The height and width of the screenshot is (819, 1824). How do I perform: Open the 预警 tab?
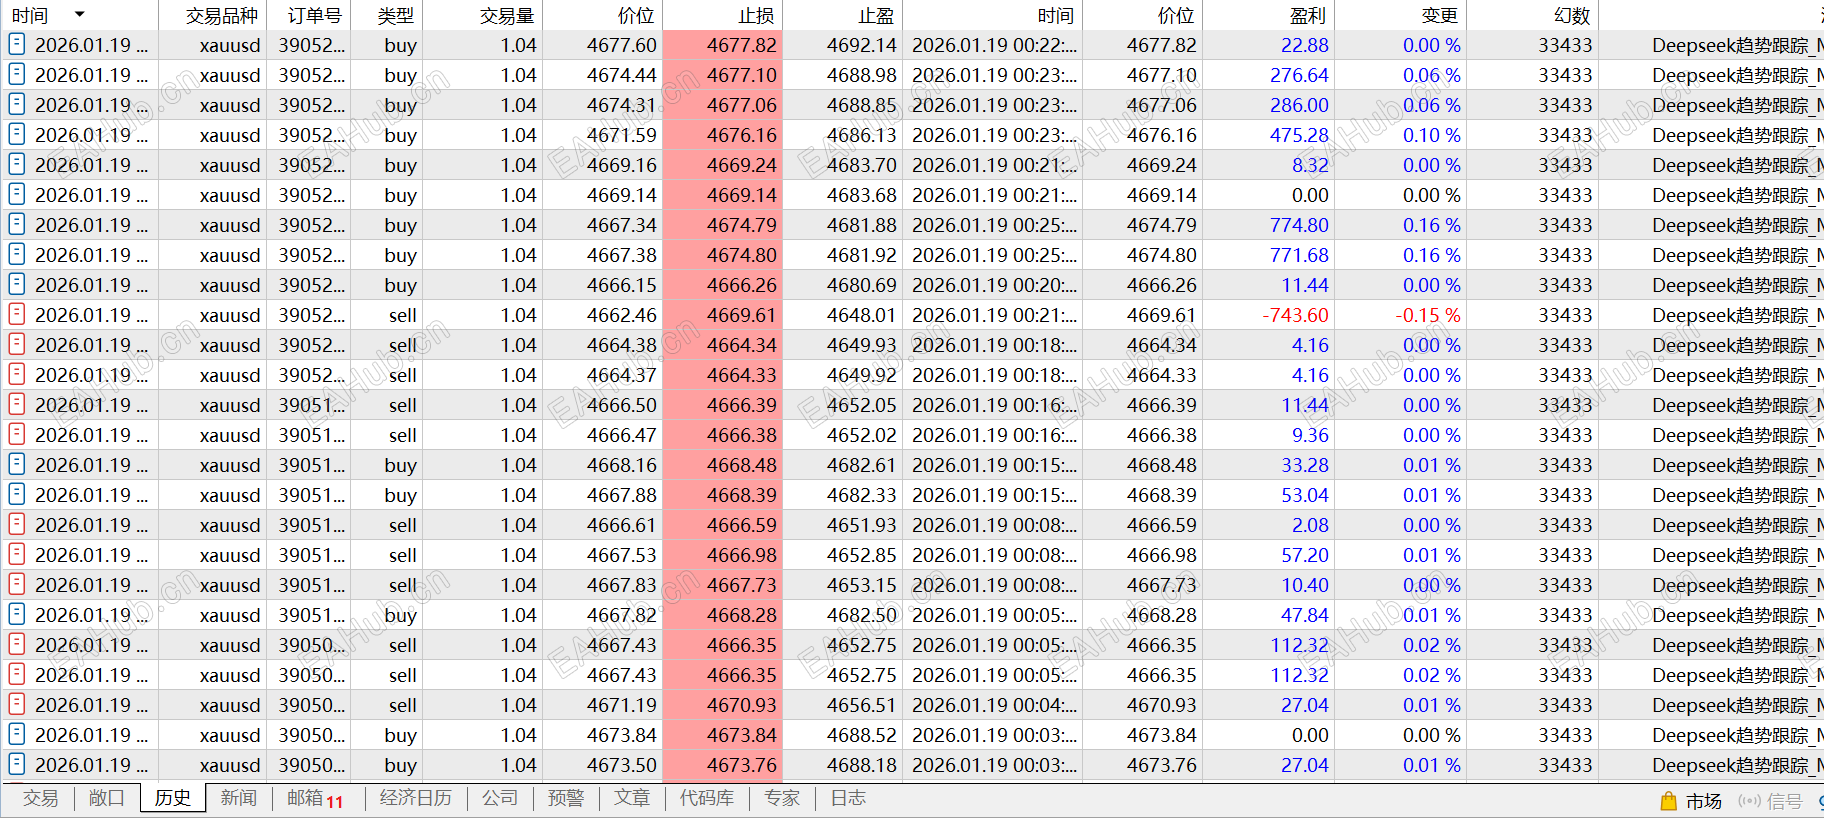coord(566,798)
